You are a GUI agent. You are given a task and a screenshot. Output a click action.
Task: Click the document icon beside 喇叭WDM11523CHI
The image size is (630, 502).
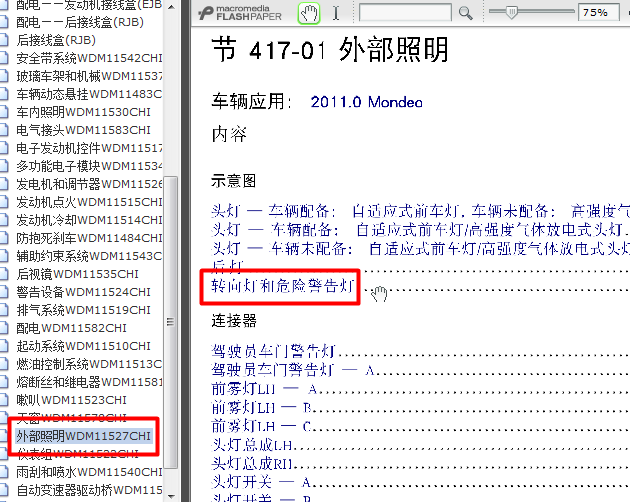pos(4,400)
